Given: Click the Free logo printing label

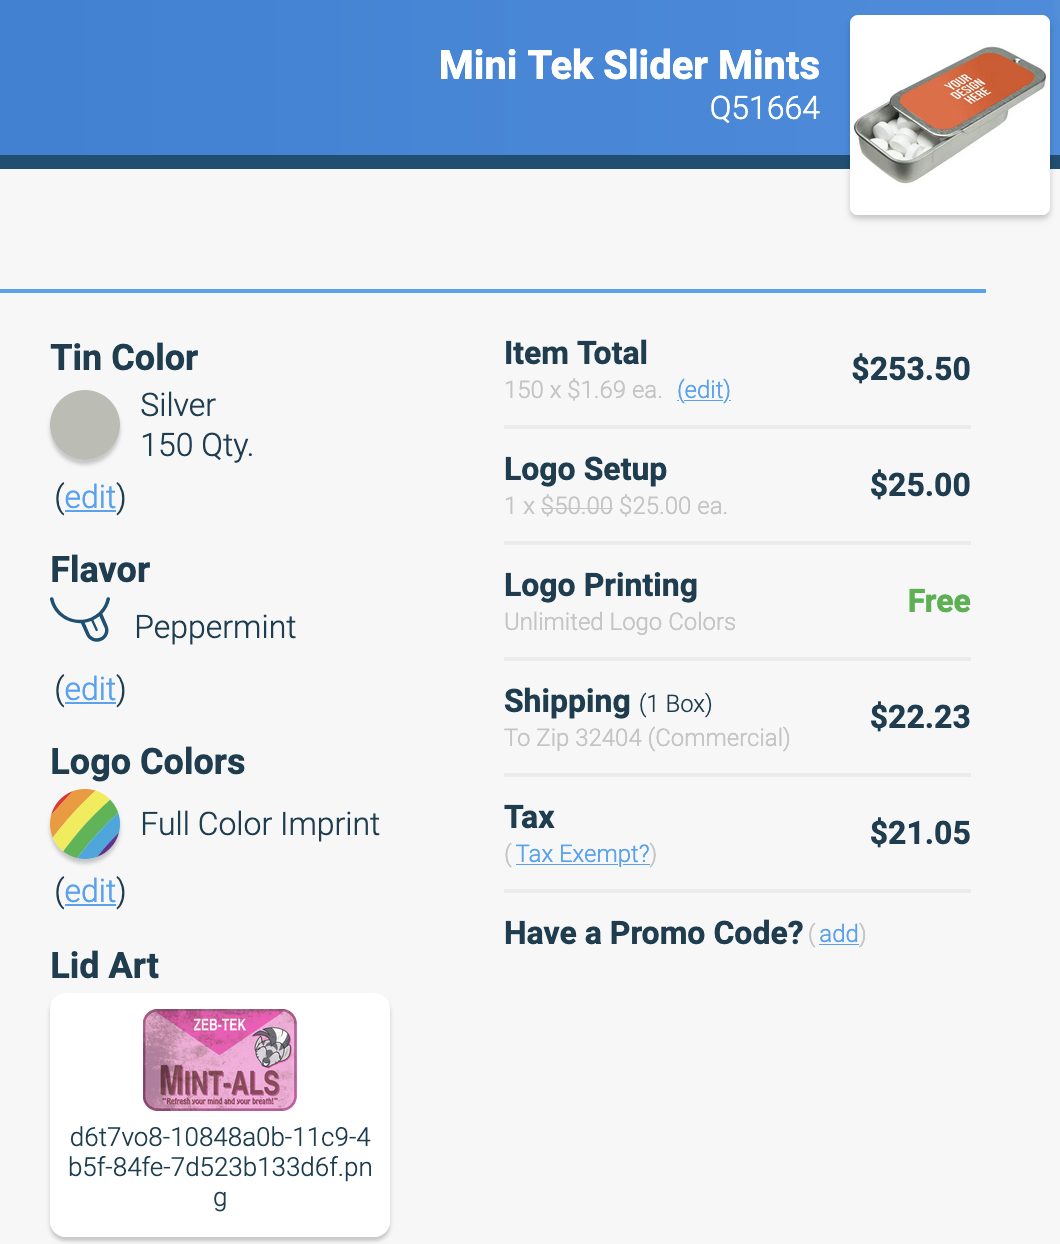Looking at the screenshot, I should (x=939, y=601).
